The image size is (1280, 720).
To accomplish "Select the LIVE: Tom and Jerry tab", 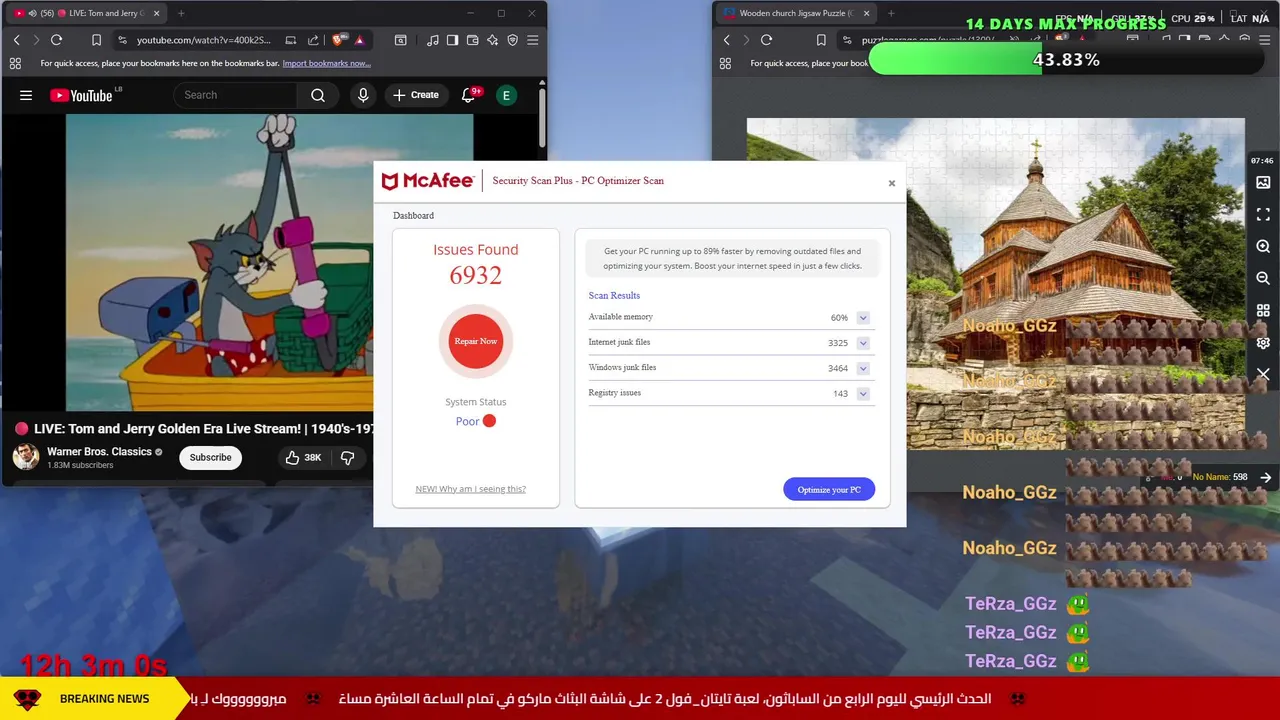I will click(x=87, y=13).
